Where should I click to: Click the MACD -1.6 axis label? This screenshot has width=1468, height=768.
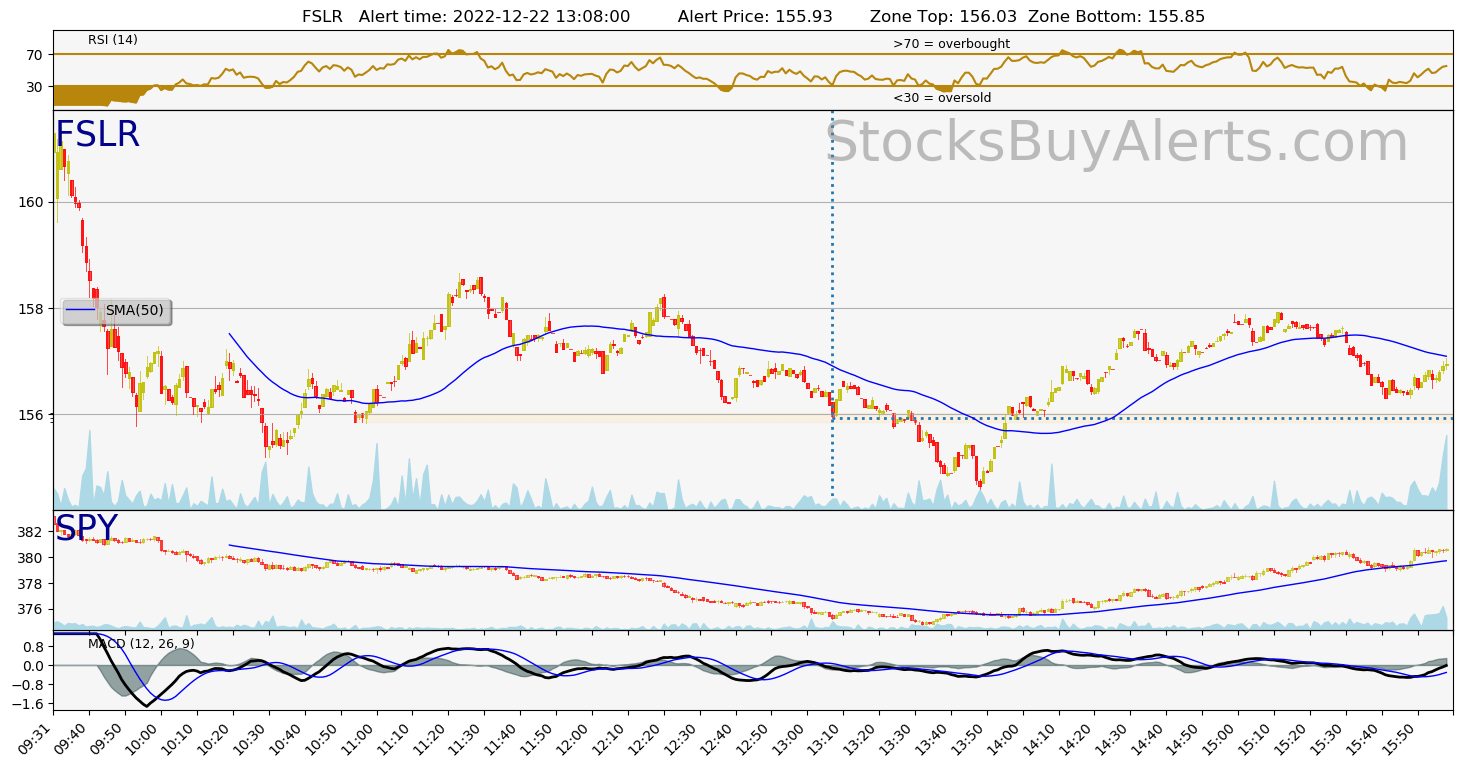click(29, 704)
